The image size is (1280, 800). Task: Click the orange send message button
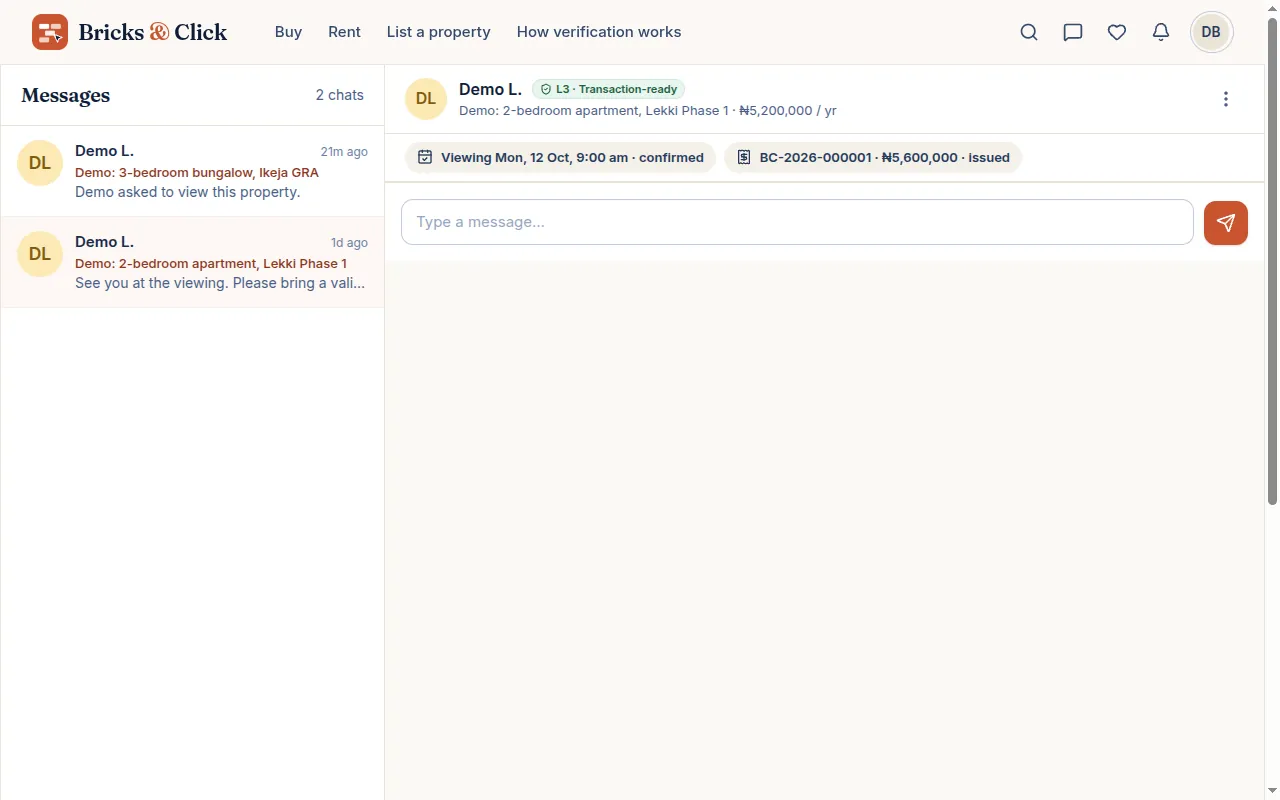coord(1226,222)
